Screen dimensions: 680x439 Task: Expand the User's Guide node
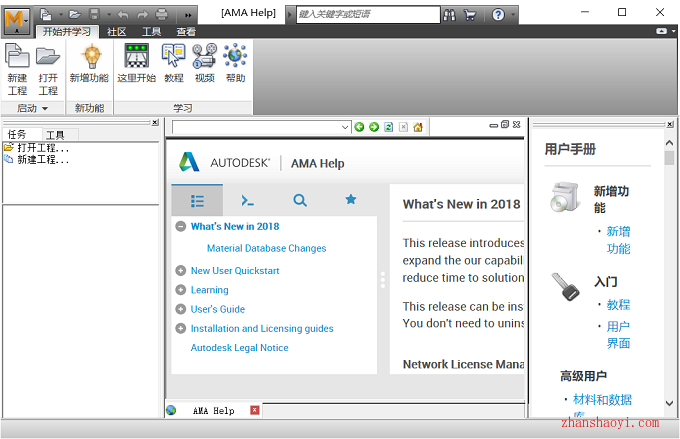180,309
